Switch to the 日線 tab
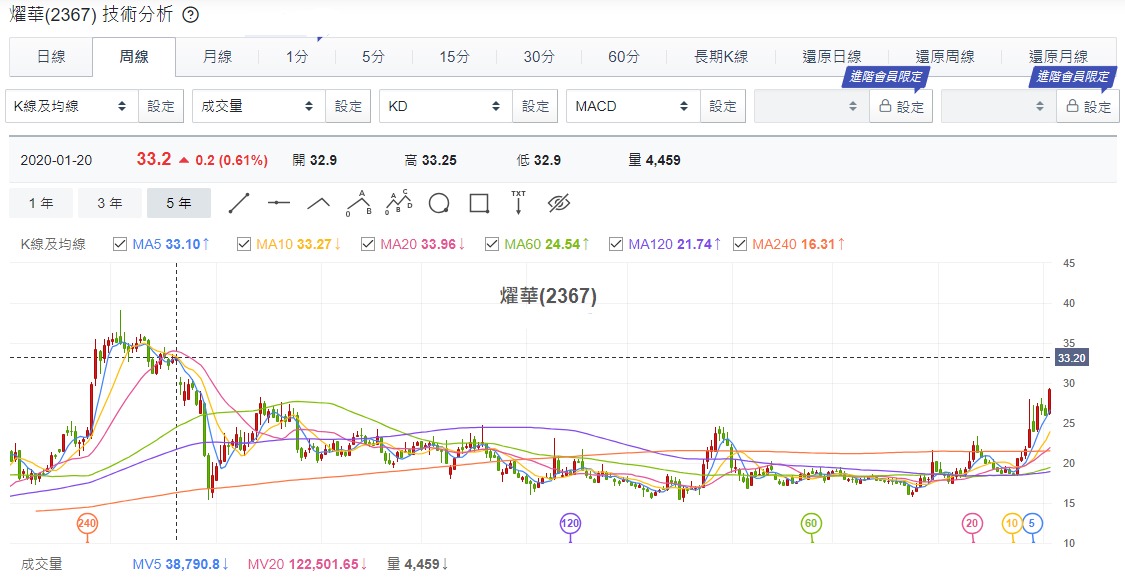The width and height of the screenshot is (1125, 577). [51, 57]
